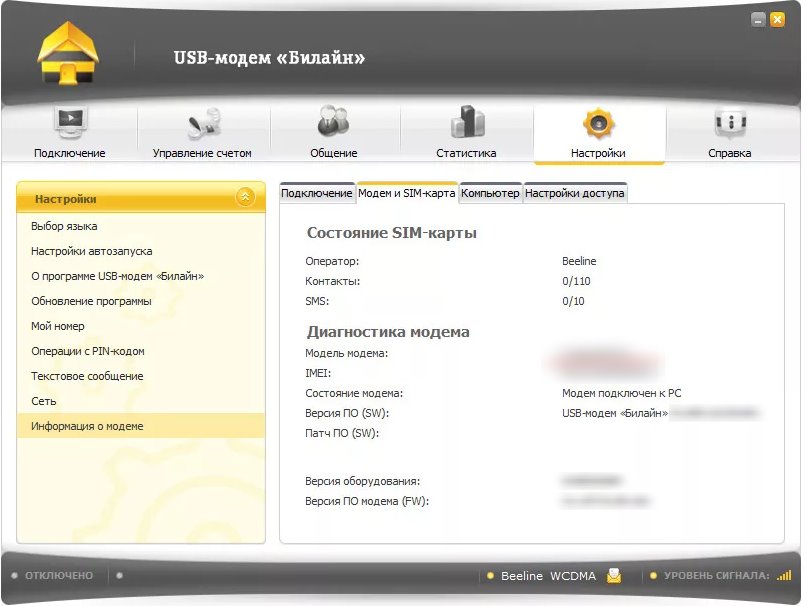Select the Сеть sidebar item
The image size is (807, 606).
43,401
